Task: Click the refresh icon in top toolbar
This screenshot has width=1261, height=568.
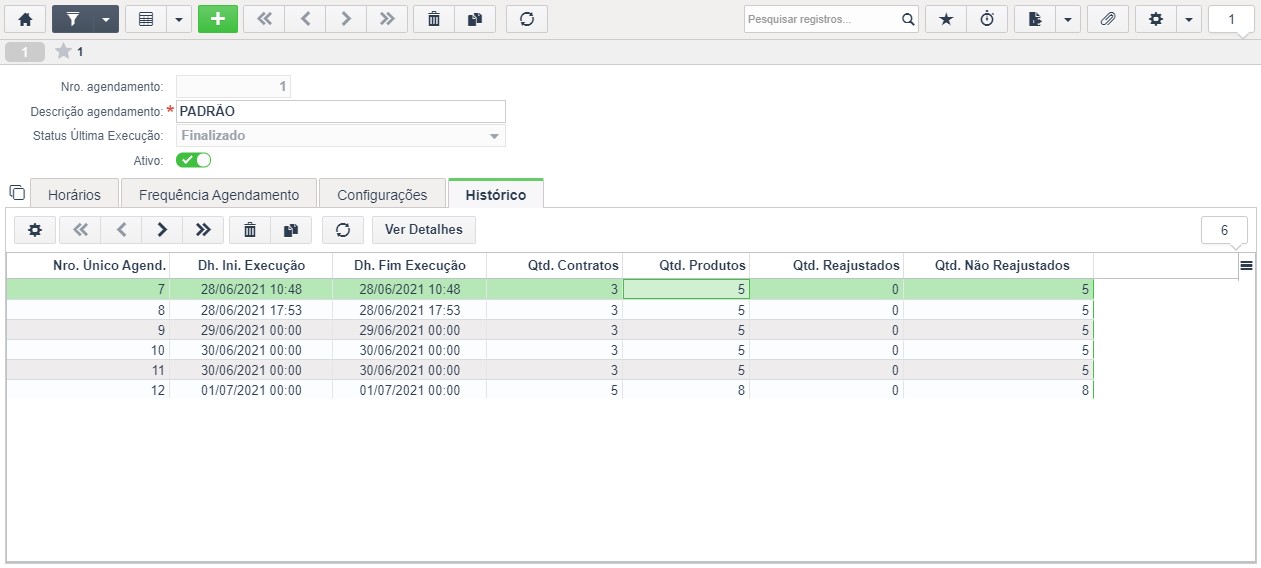Action: click(526, 19)
